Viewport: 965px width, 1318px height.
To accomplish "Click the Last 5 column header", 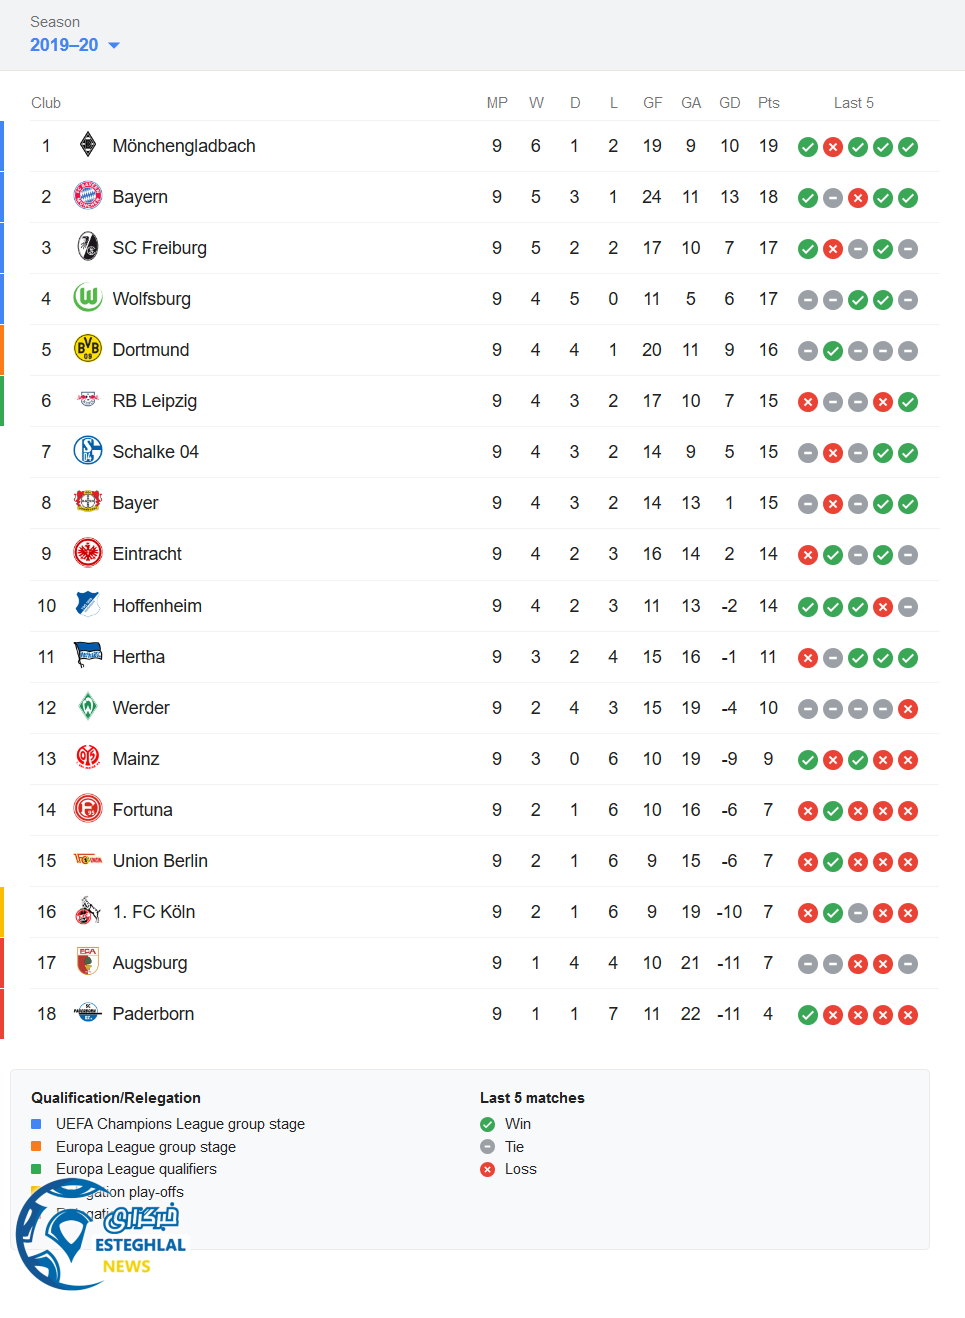I will pos(854,103).
